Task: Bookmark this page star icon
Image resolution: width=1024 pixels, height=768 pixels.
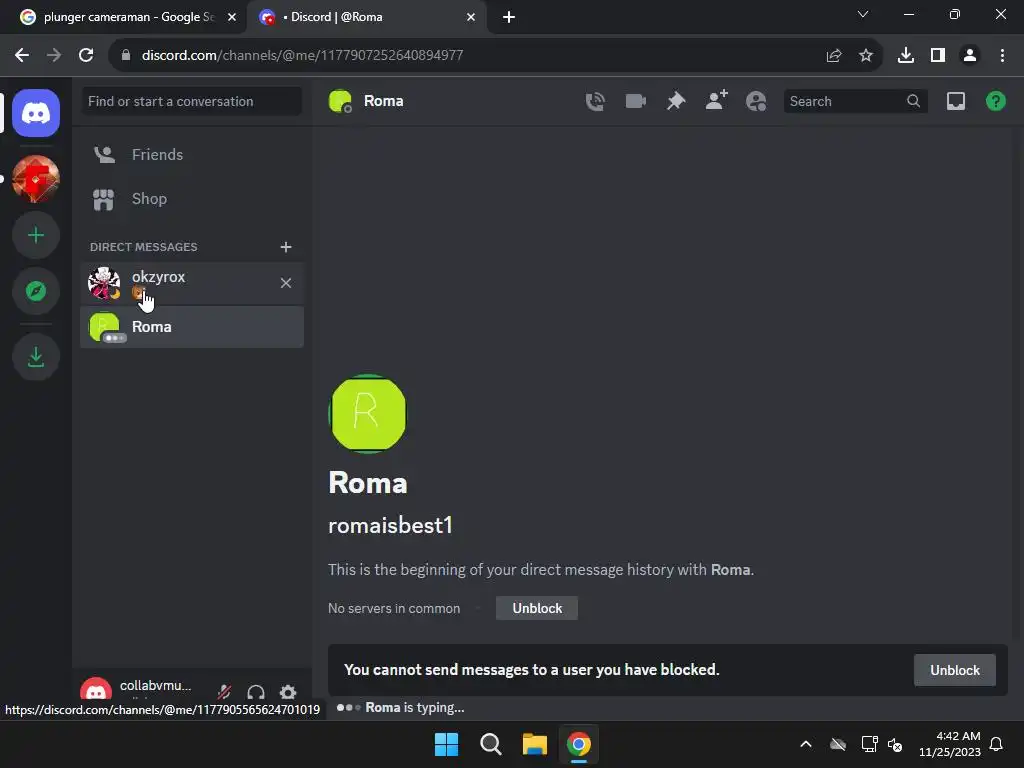Action: point(866,56)
